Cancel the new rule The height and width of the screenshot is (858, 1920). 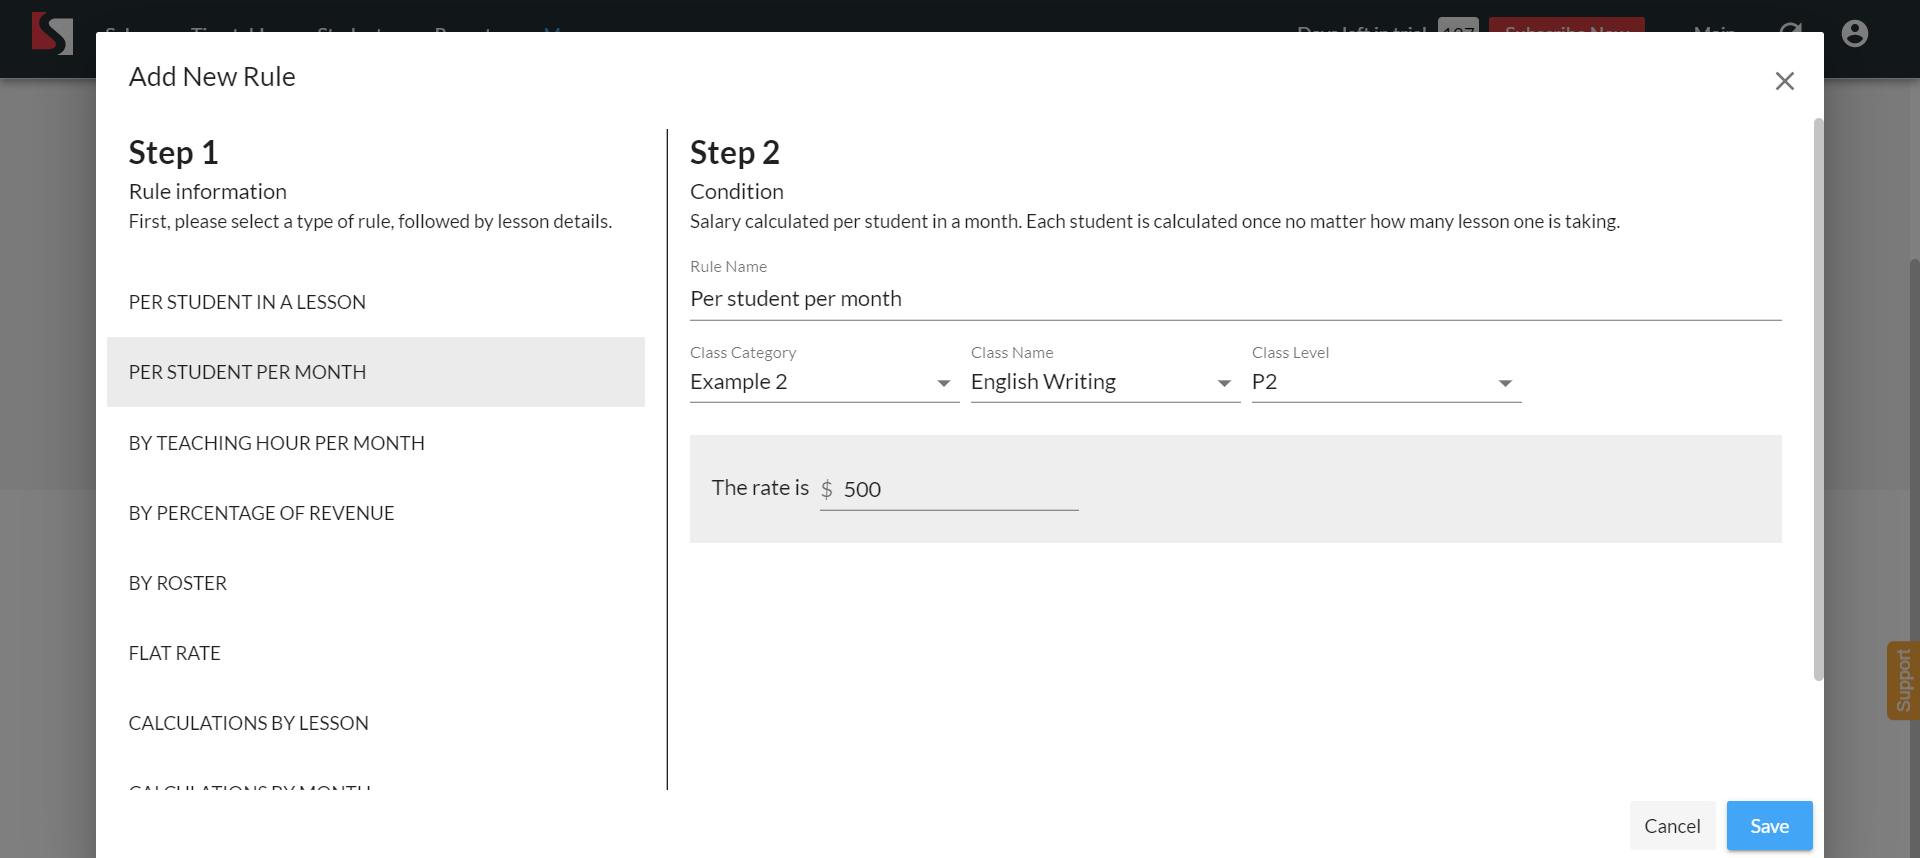[1672, 826]
